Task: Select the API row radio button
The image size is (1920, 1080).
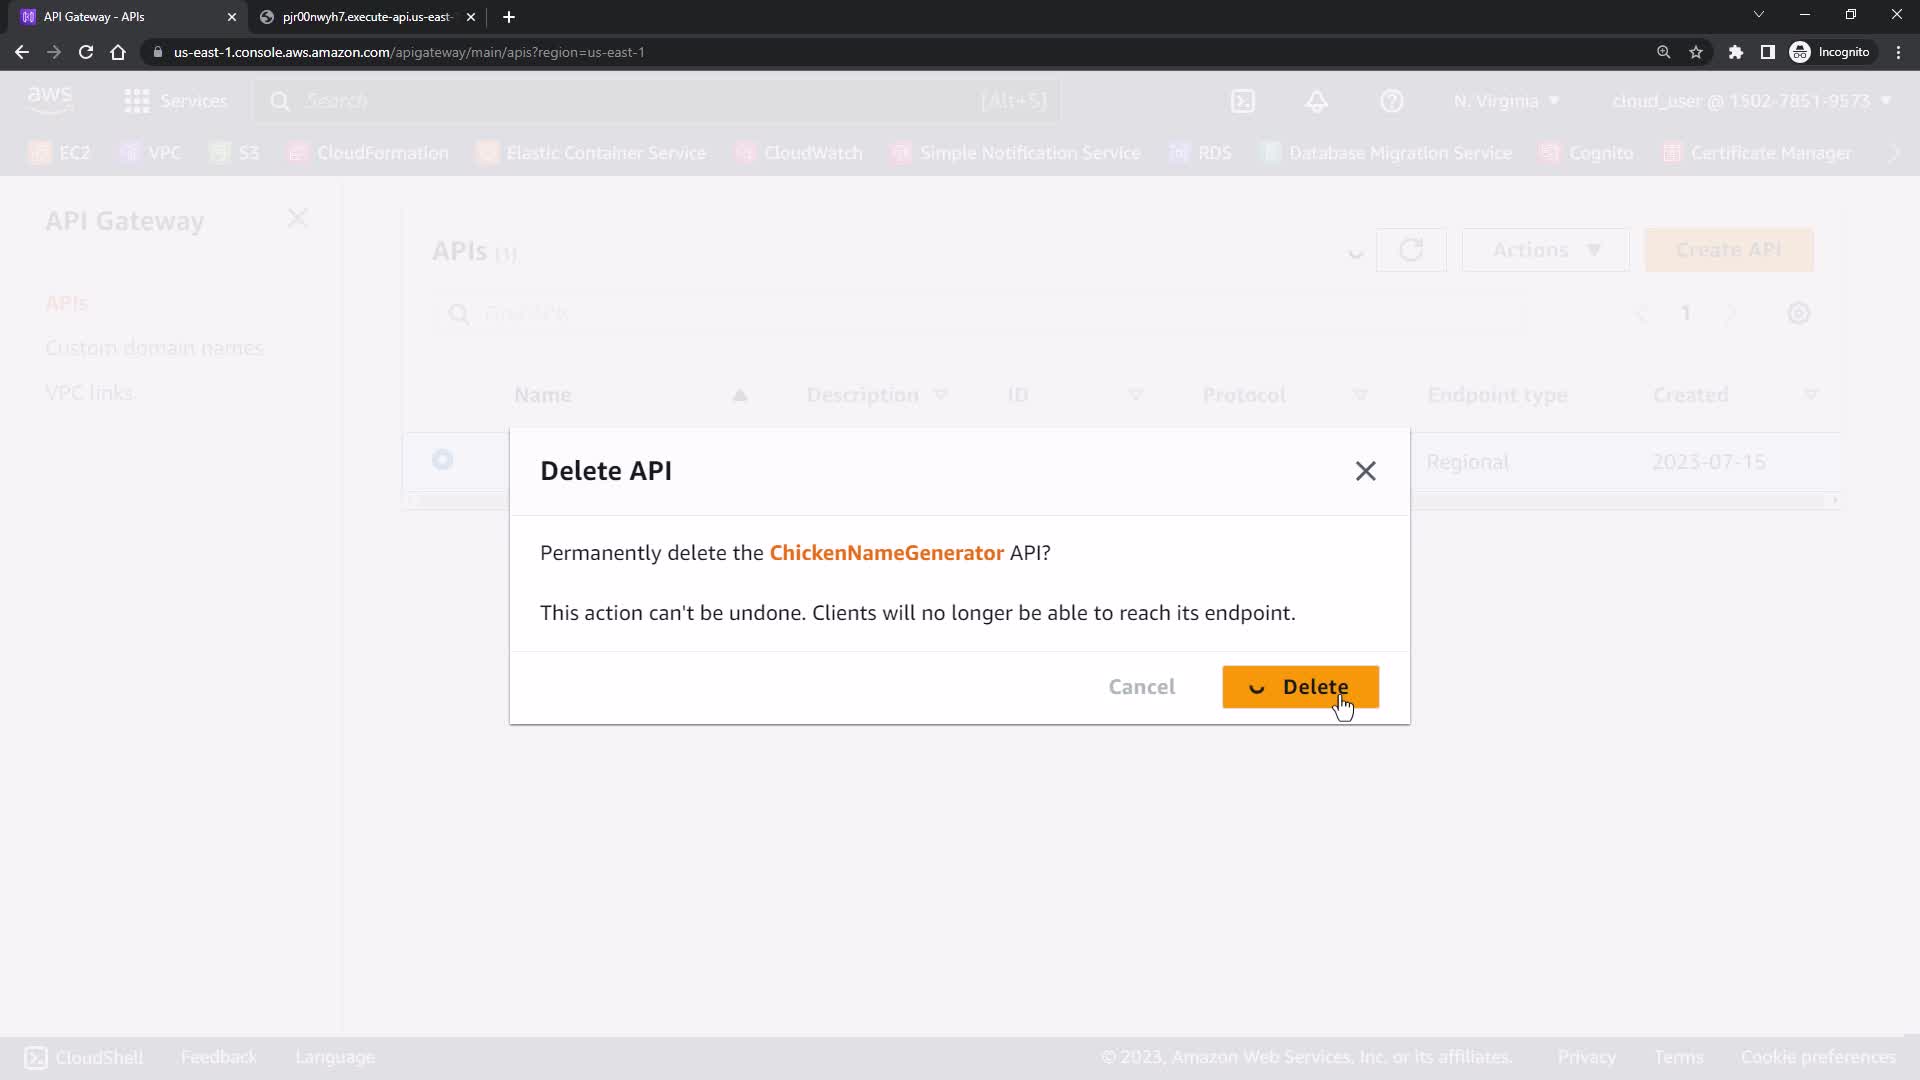Action: click(442, 460)
